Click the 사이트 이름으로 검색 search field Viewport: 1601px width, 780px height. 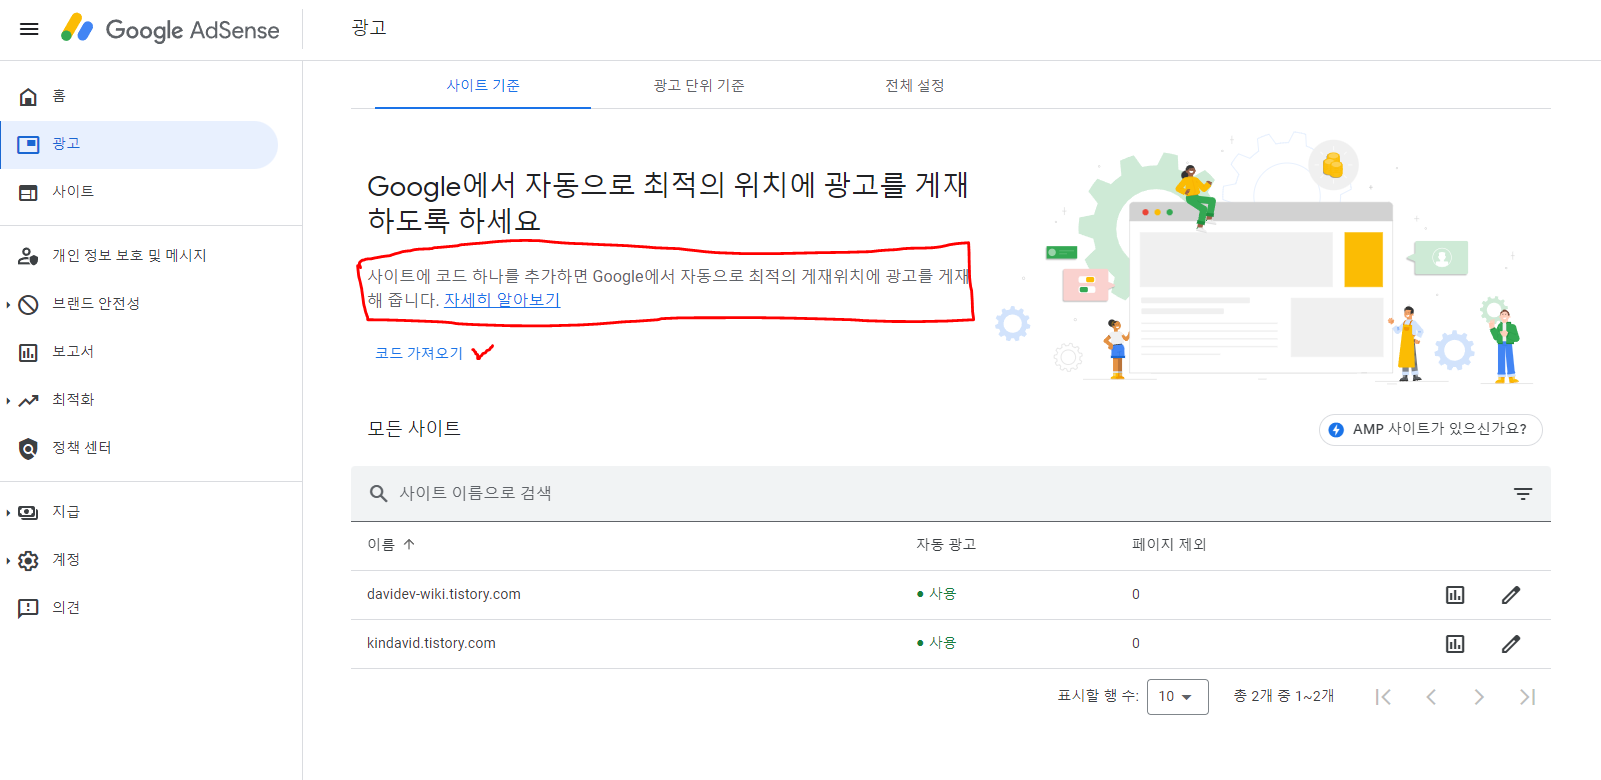coord(950,493)
